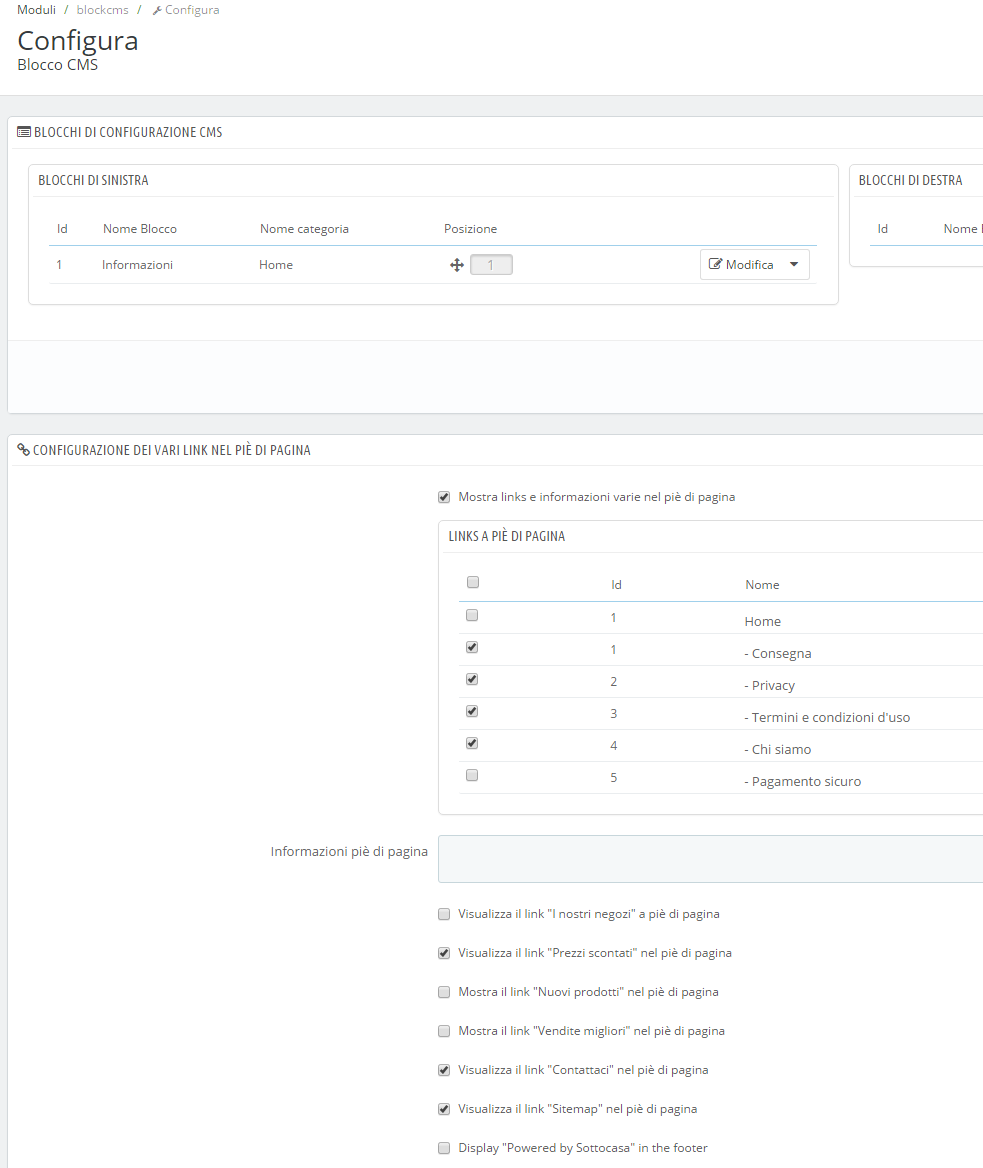This screenshot has width=983, height=1168.
Task: Enable Display "Powered by Sottocasa" checkbox
Action: (x=444, y=1148)
